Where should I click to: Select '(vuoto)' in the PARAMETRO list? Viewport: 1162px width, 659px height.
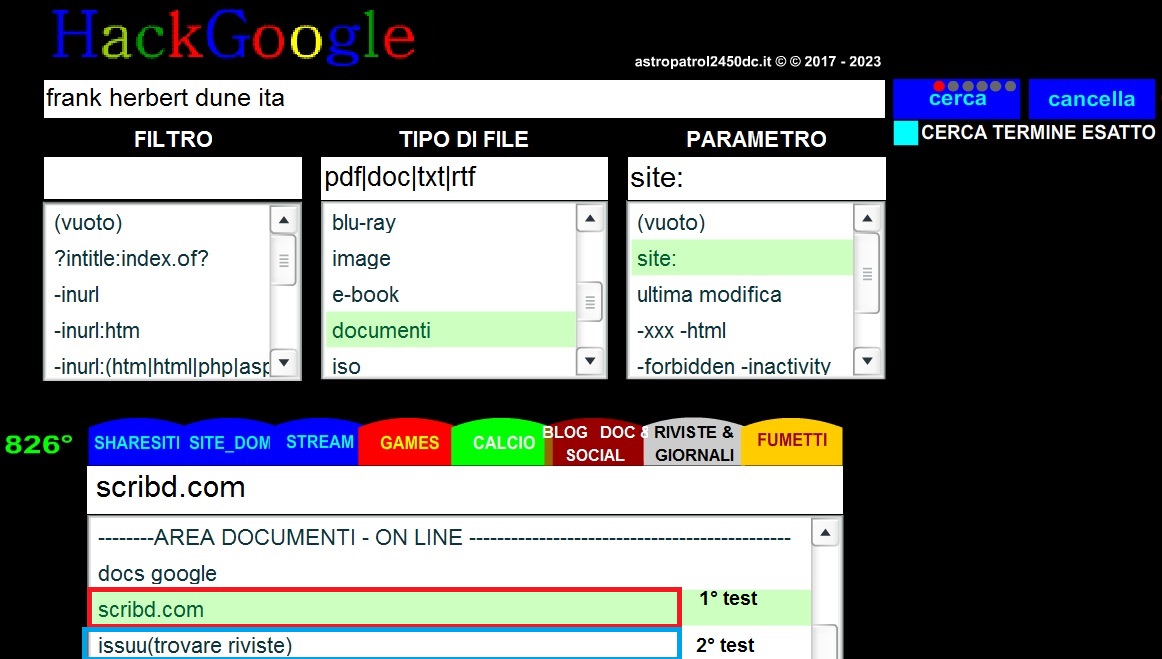coord(742,222)
